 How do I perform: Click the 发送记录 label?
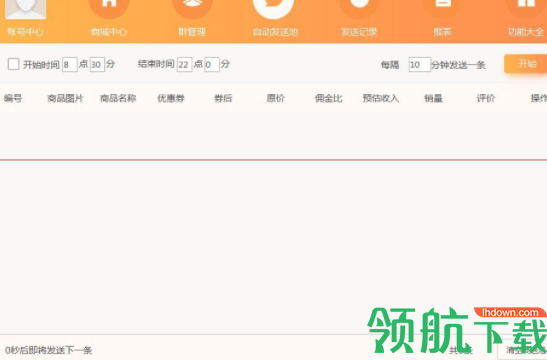point(359,32)
